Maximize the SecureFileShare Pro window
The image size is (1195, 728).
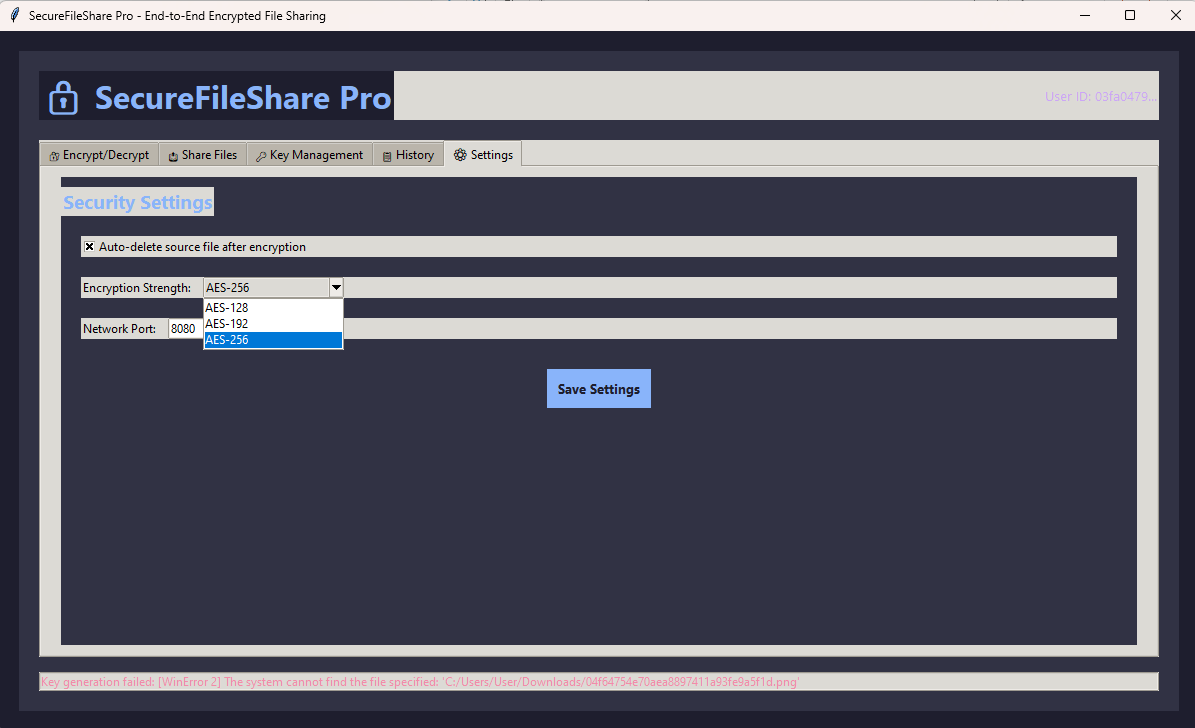pos(1130,15)
